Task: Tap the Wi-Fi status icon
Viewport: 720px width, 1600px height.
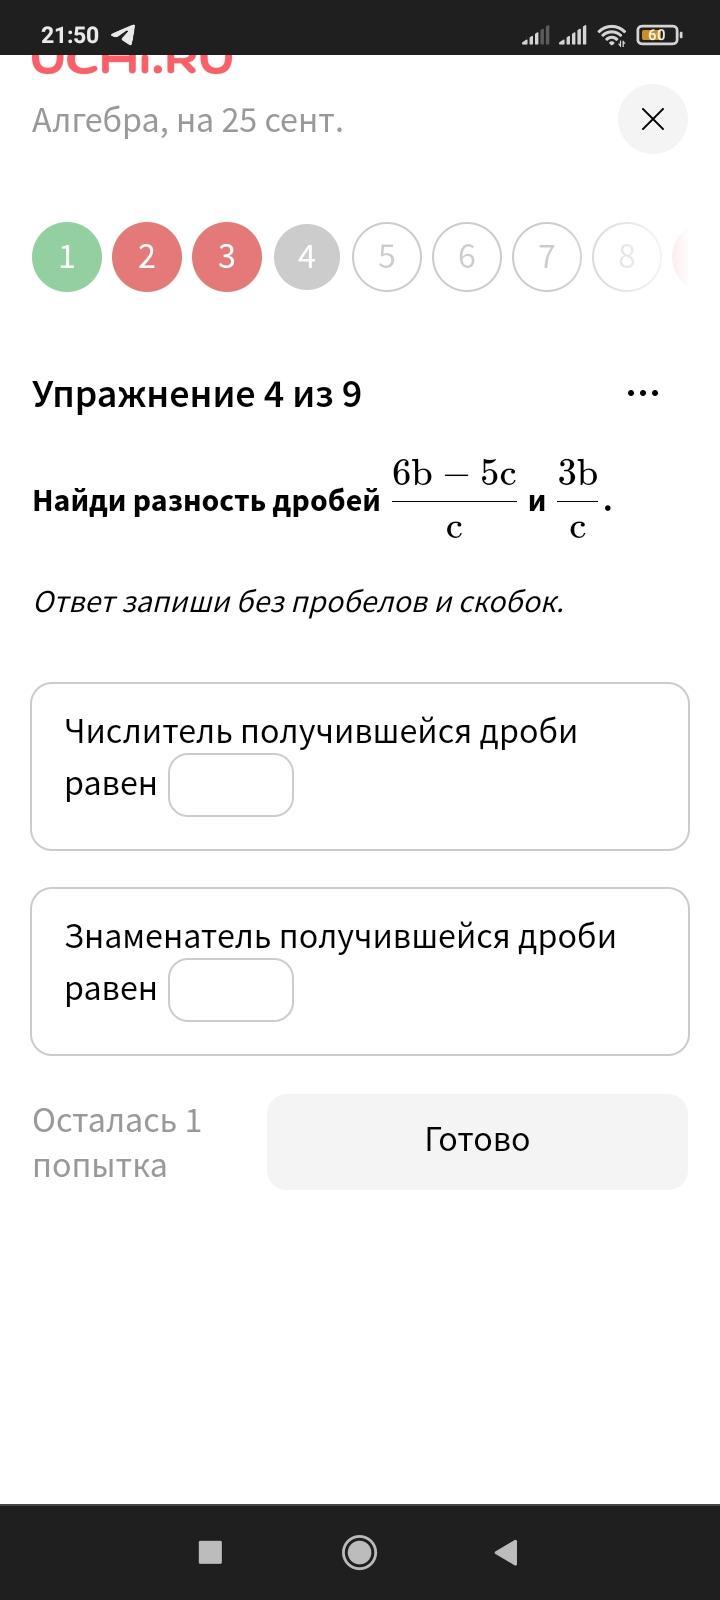Action: point(611,35)
